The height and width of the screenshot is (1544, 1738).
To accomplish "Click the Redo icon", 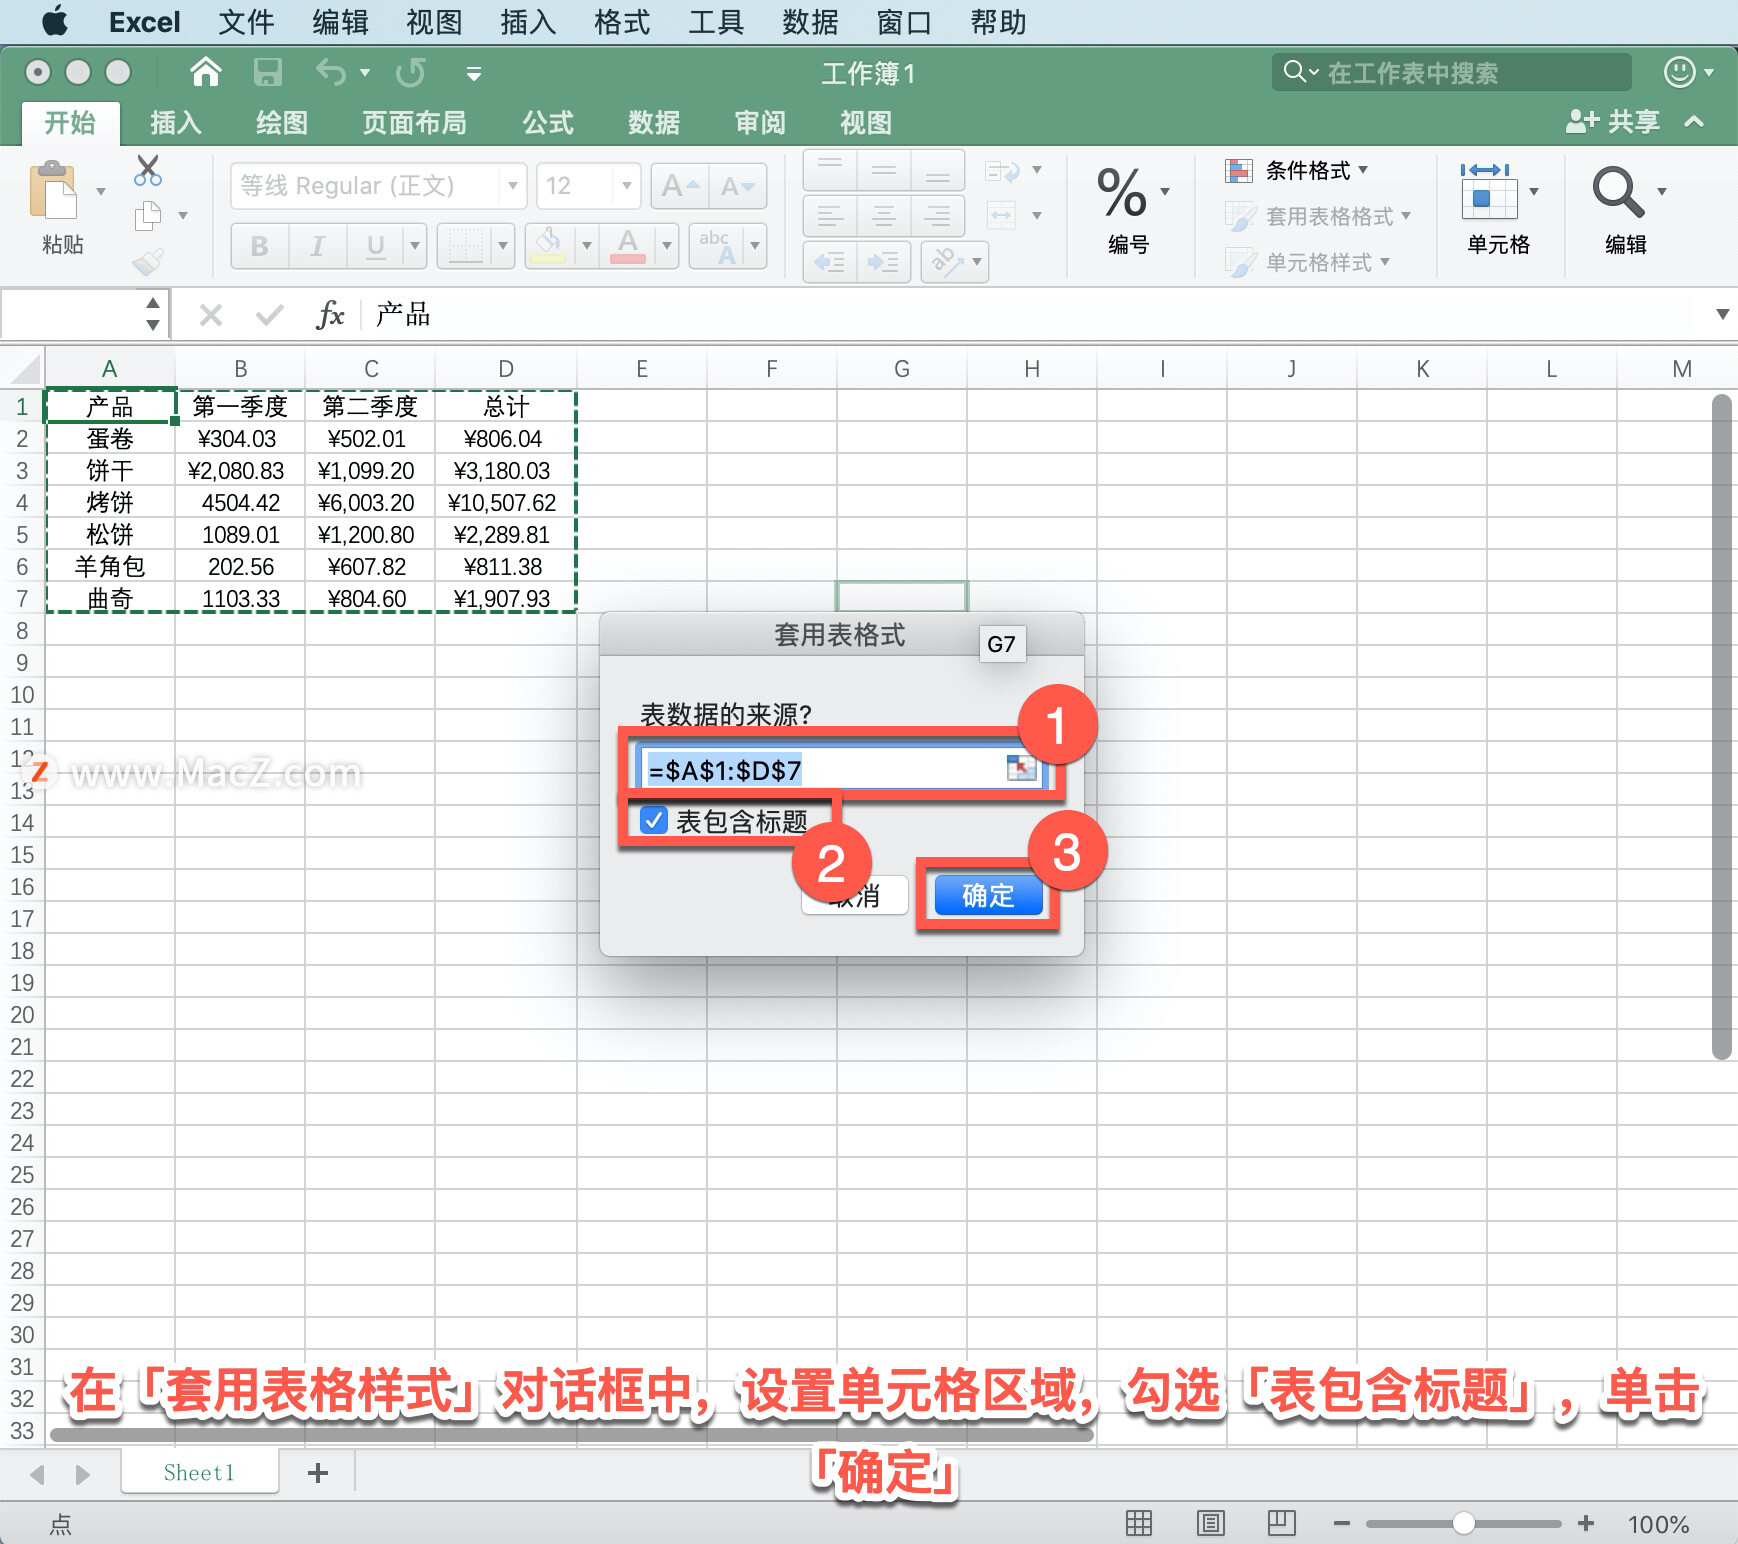I will pyautogui.click(x=410, y=72).
